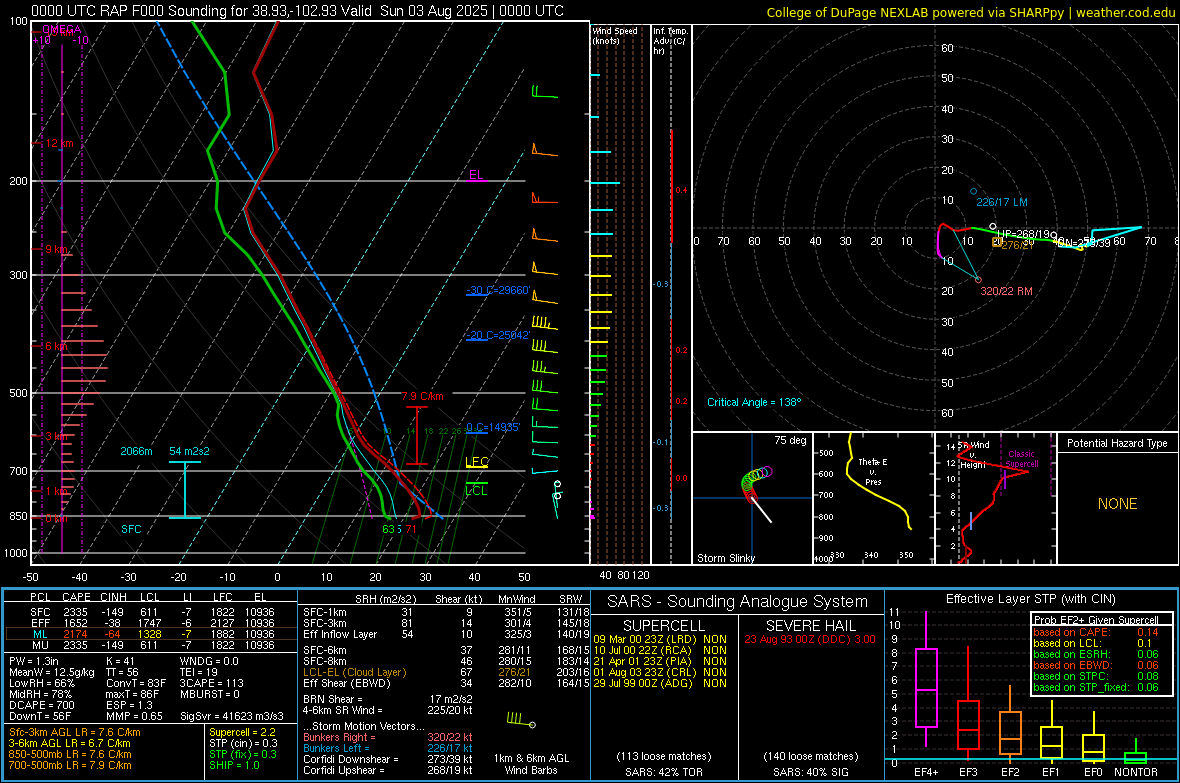
Task: Click the OMEGA label at top left
Action: point(61,29)
